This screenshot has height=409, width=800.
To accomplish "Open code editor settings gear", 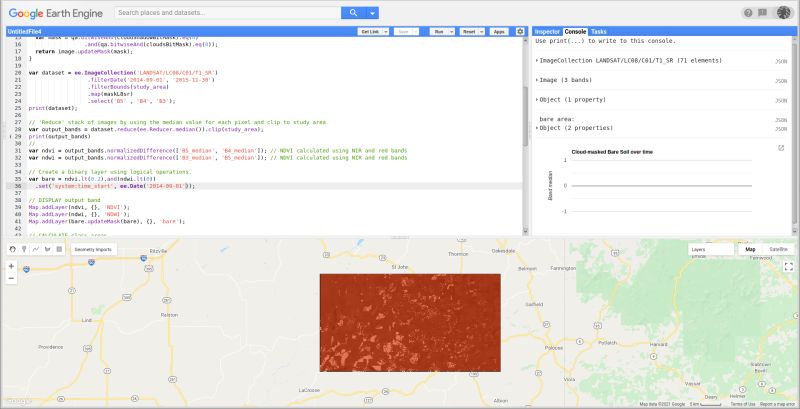I will 520,32.
